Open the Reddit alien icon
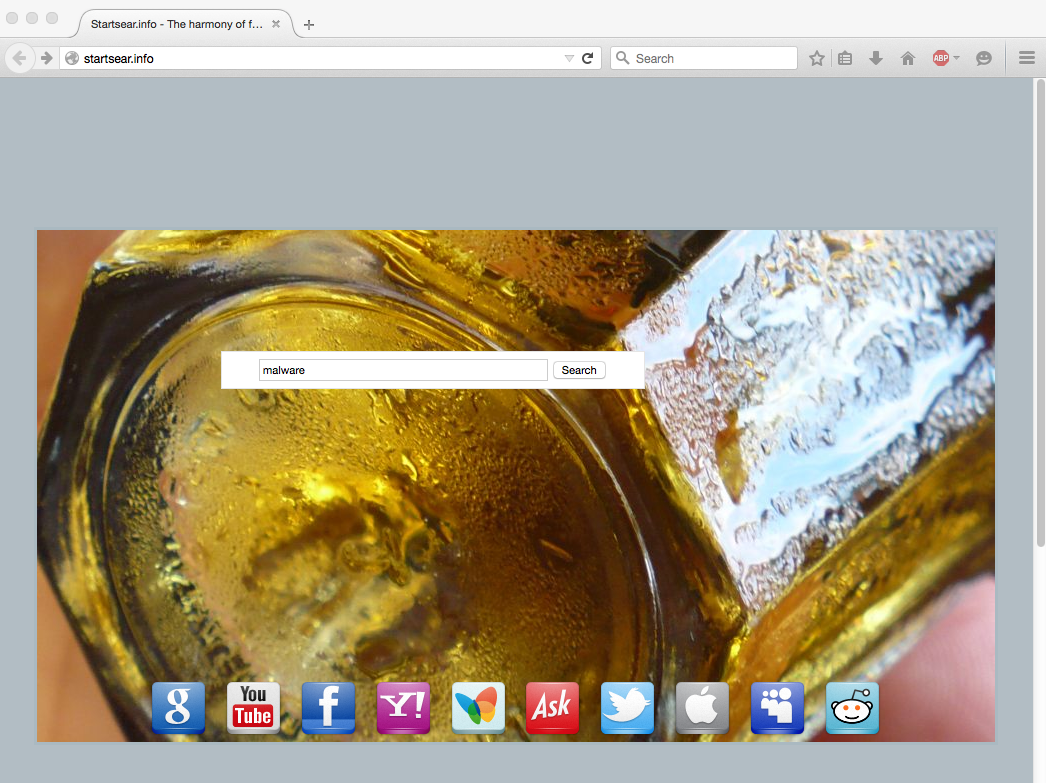This screenshot has width=1046, height=783. pyautogui.click(x=852, y=708)
